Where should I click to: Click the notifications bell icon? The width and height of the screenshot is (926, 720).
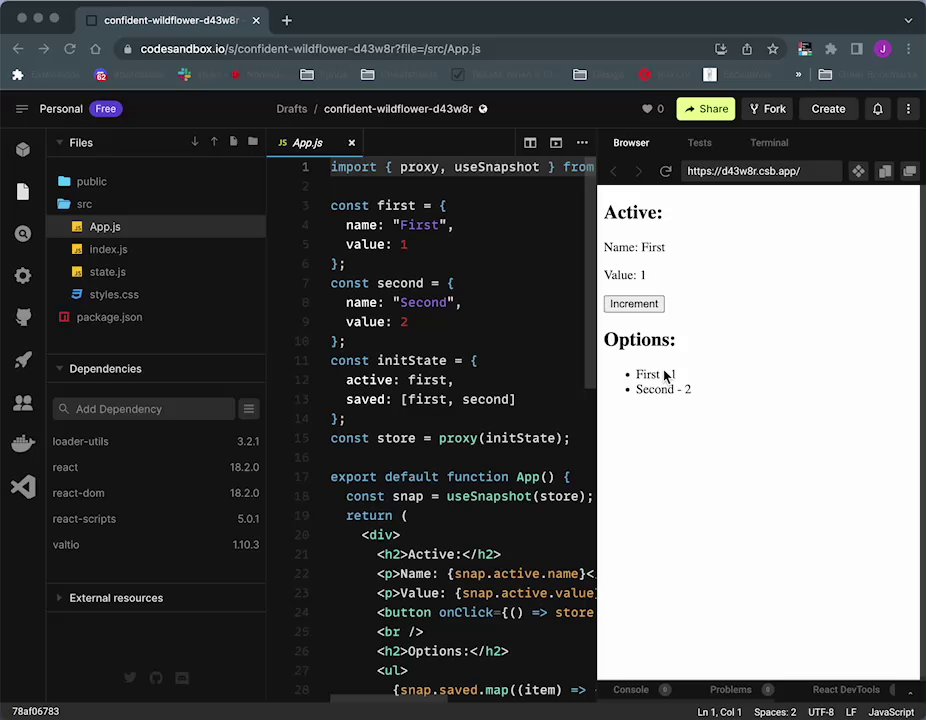point(877,109)
